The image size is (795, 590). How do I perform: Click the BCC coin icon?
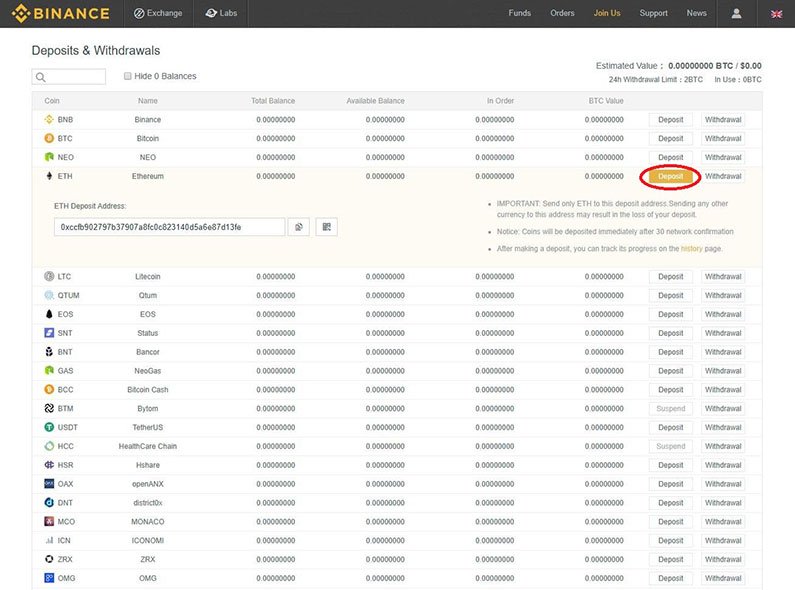(x=49, y=389)
